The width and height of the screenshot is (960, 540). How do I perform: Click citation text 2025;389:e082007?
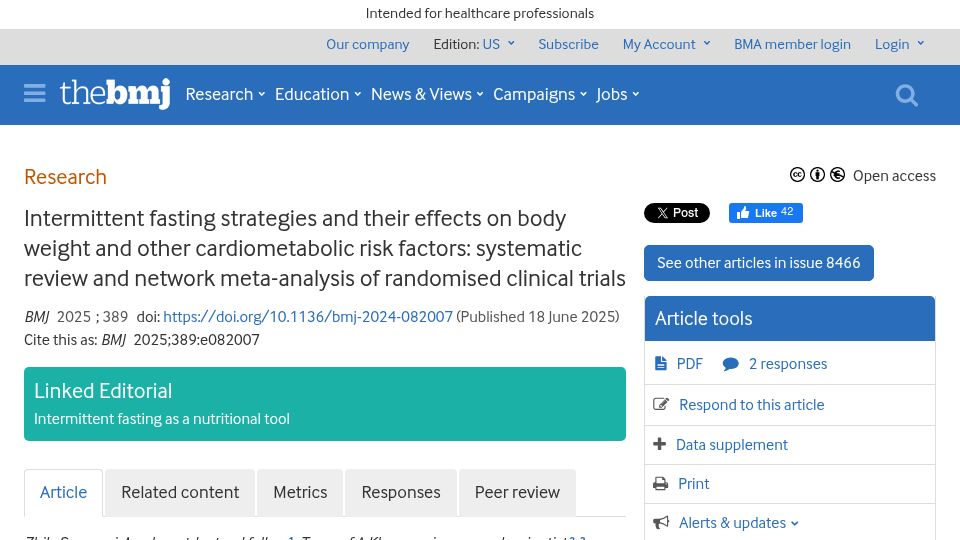pos(197,340)
